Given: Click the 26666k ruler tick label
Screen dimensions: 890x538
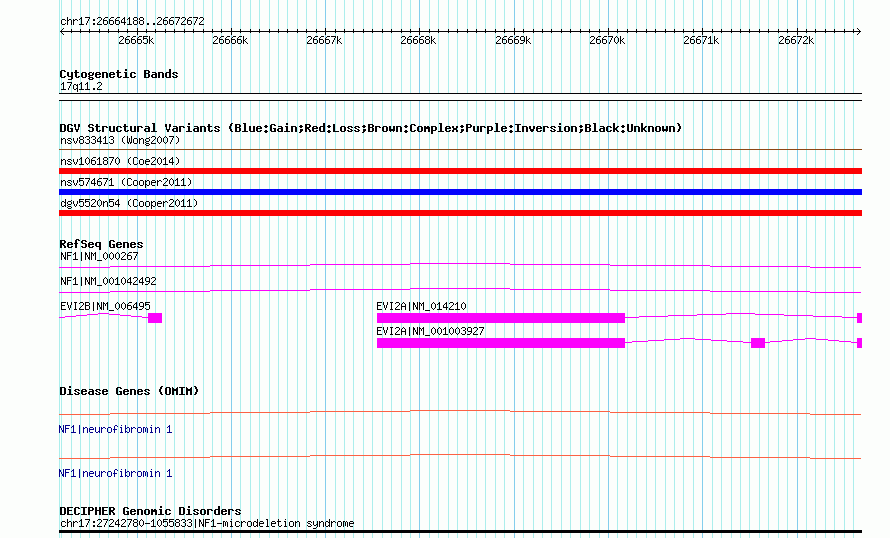Looking at the screenshot, I should (x=230, y=40).
